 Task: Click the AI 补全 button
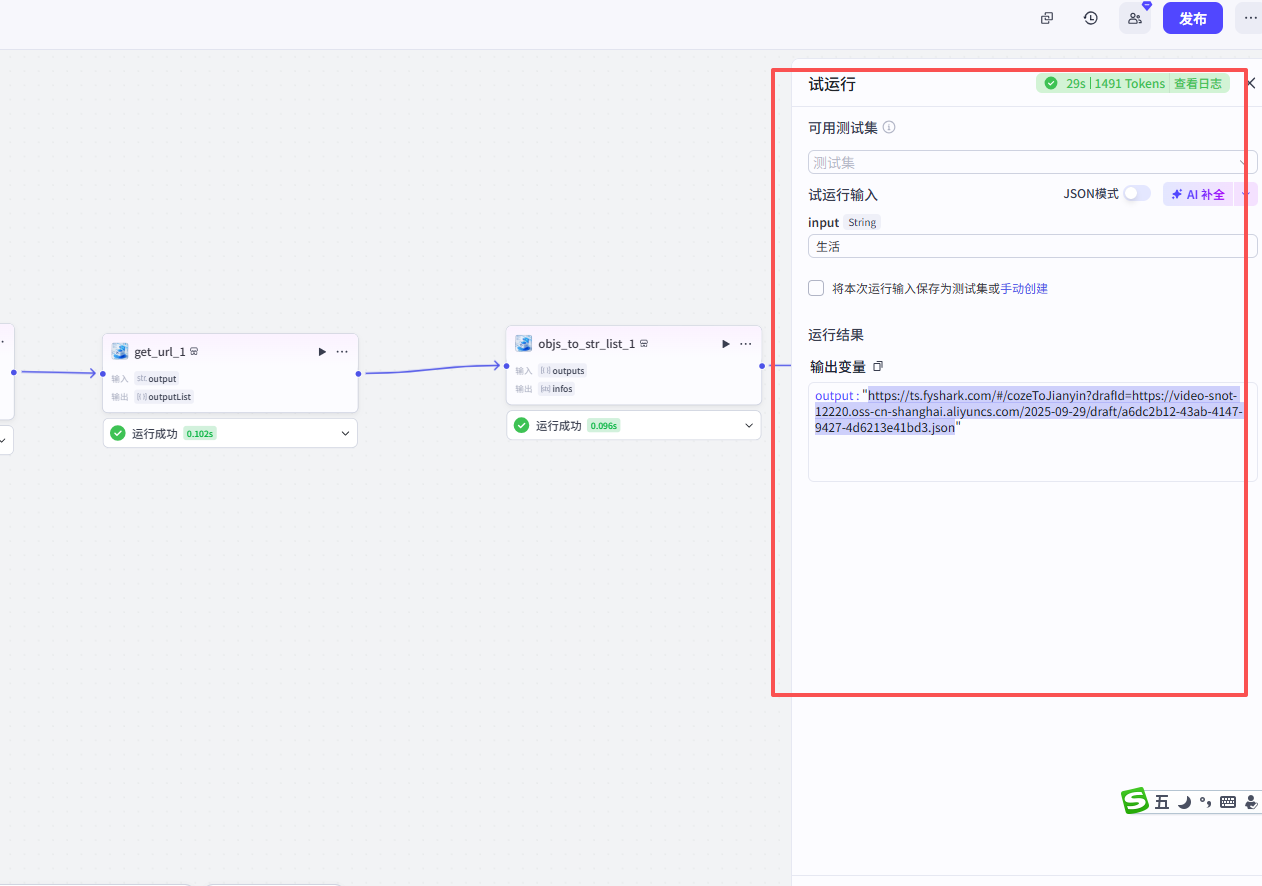pyautogui.click(x=1199, y=194)
